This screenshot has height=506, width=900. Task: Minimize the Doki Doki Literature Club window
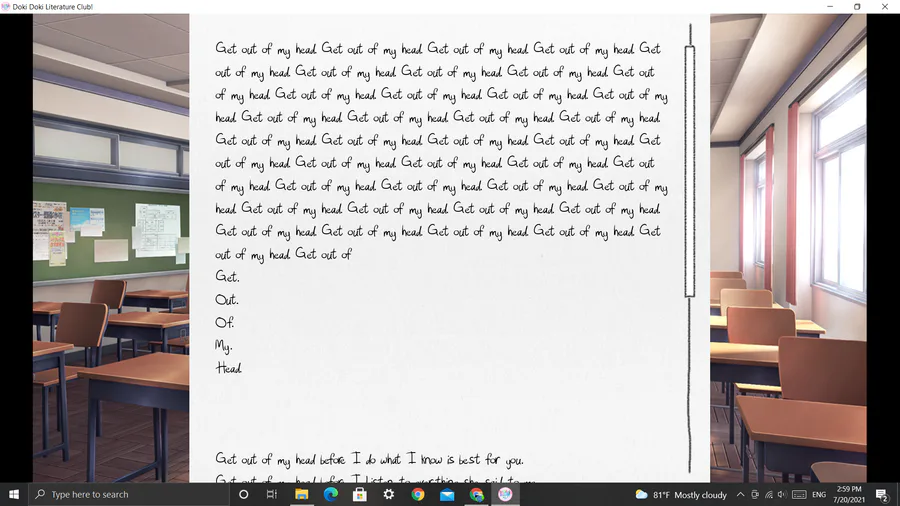click(x=830, y=6)
